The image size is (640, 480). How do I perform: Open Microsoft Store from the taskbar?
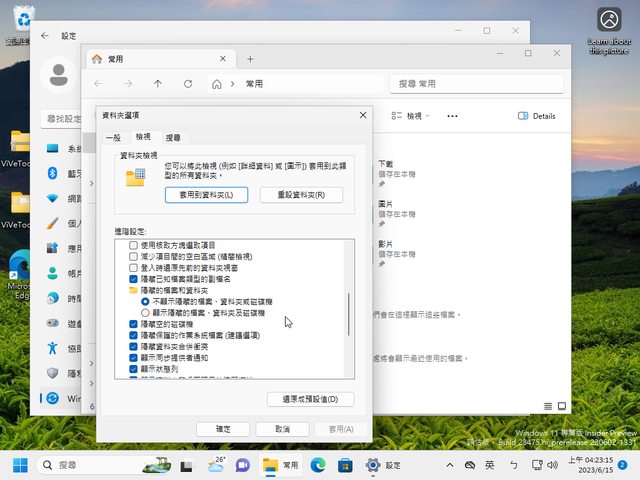click(345, 465)
